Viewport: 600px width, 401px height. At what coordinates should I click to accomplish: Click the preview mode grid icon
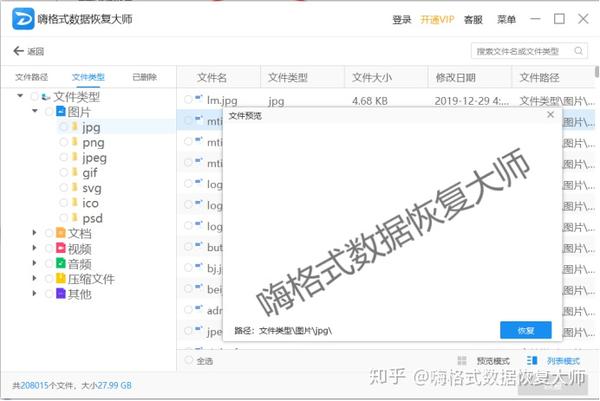[462, 360]
